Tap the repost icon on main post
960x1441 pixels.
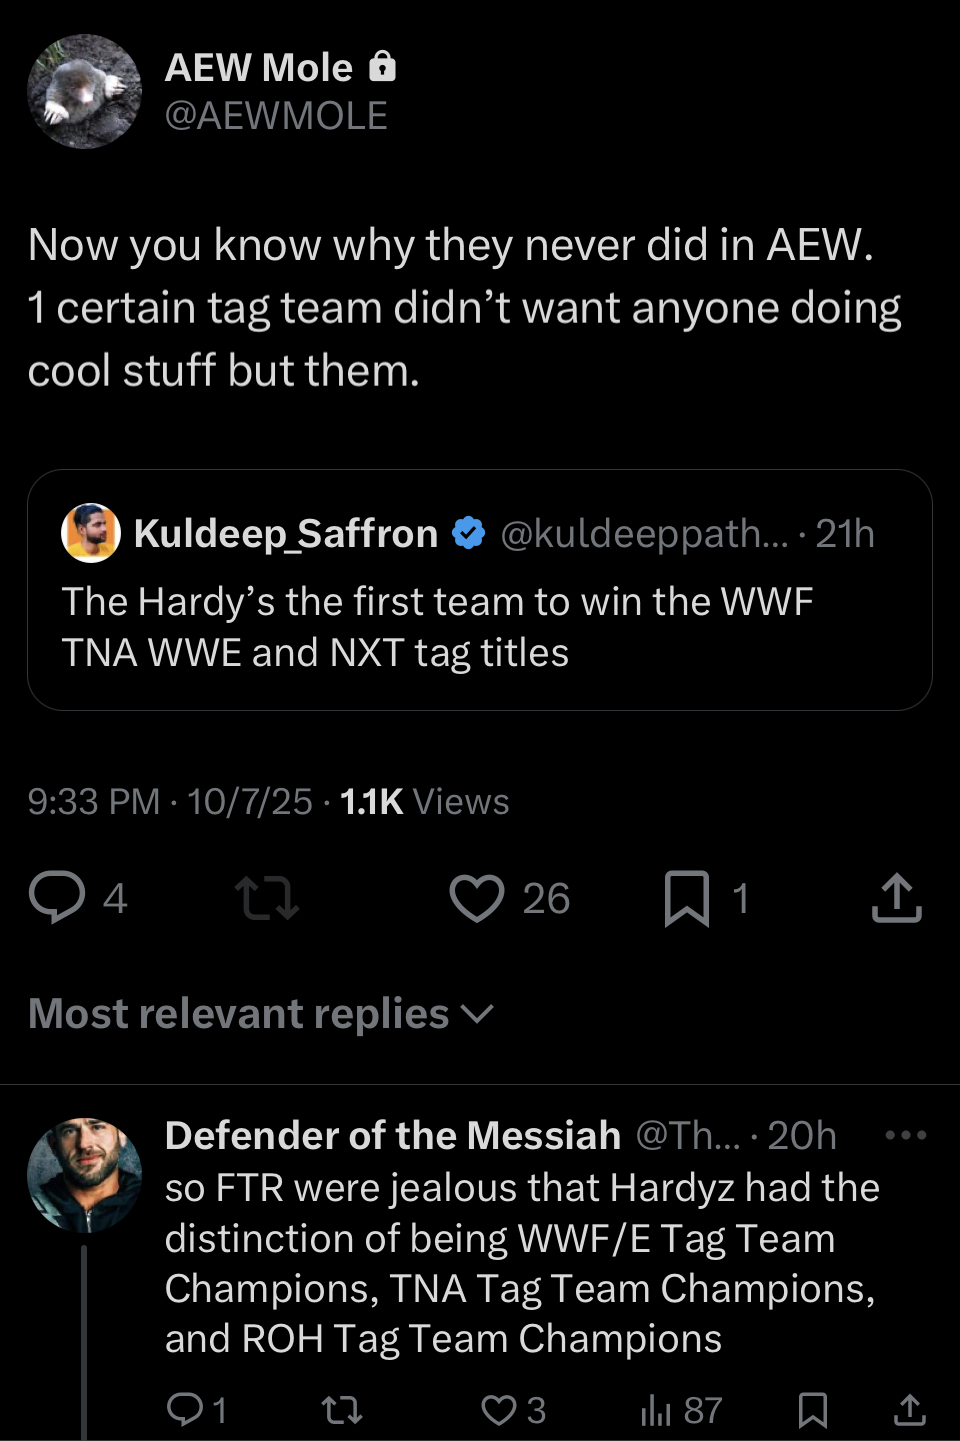266,897
